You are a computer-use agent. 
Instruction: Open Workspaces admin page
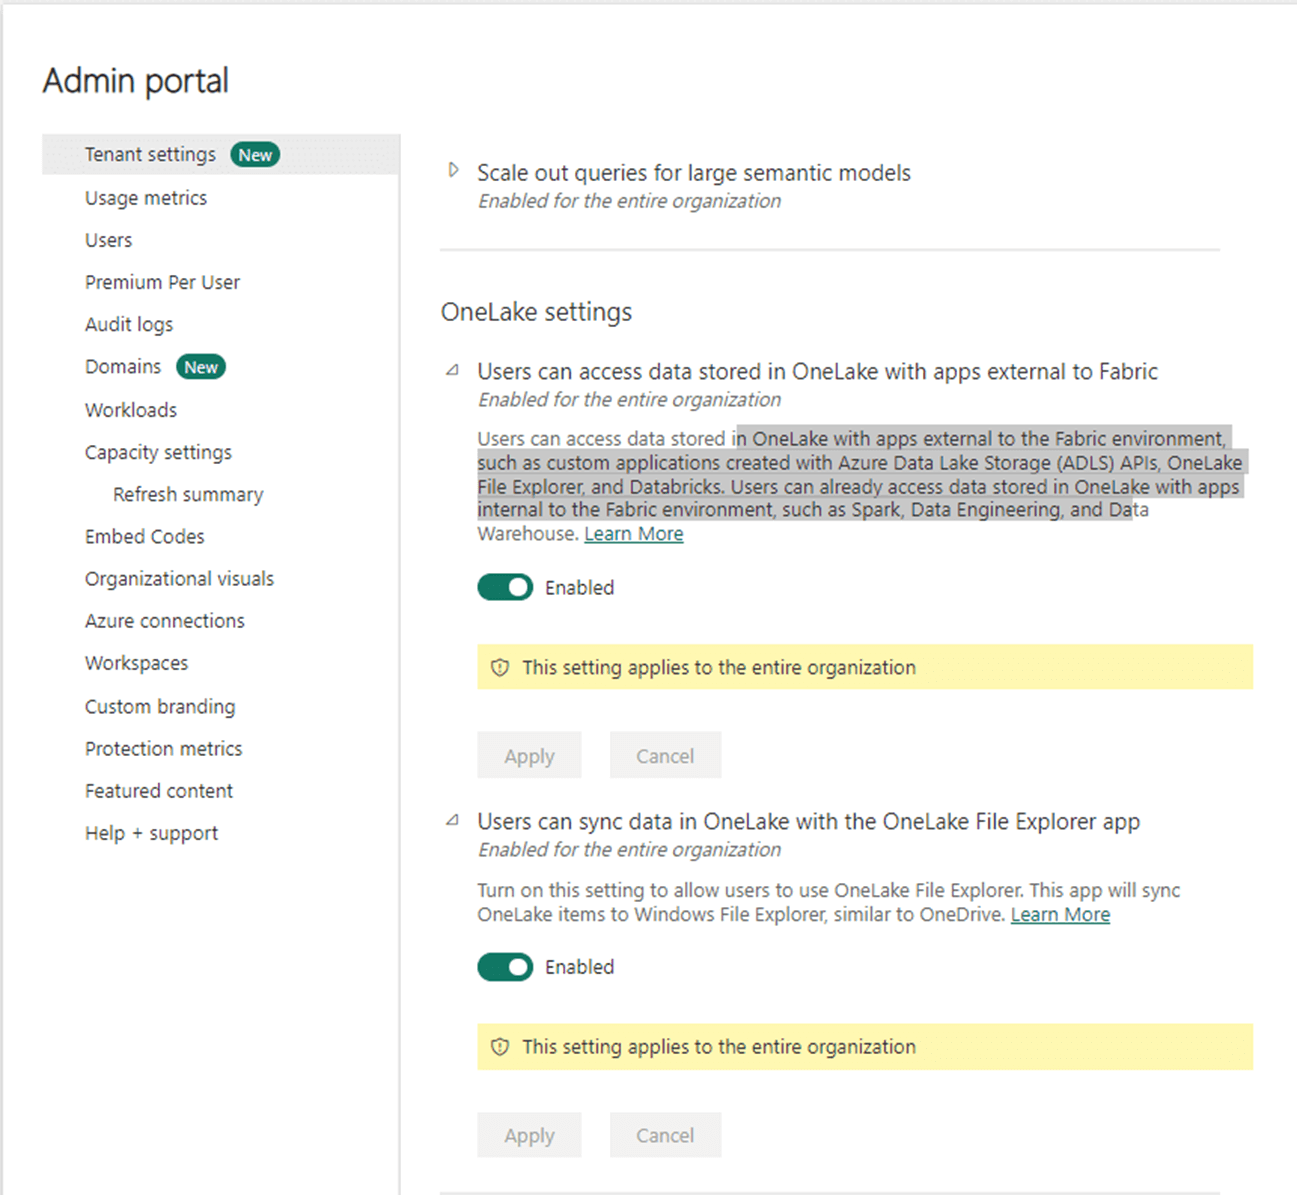click(136, 663)
